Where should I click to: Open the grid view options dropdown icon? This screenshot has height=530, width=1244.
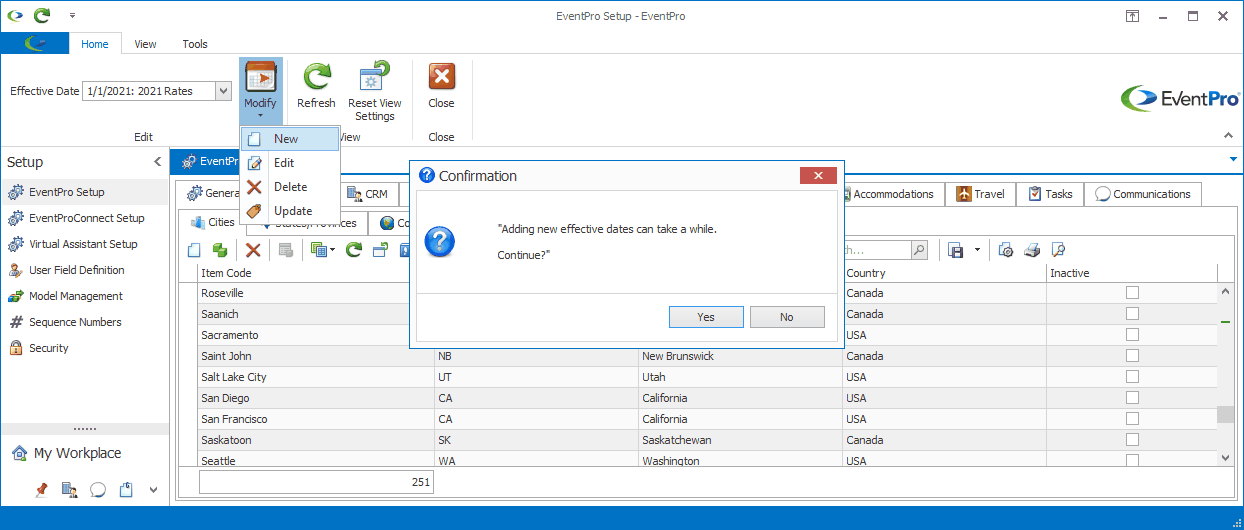[x=322, y=250]
